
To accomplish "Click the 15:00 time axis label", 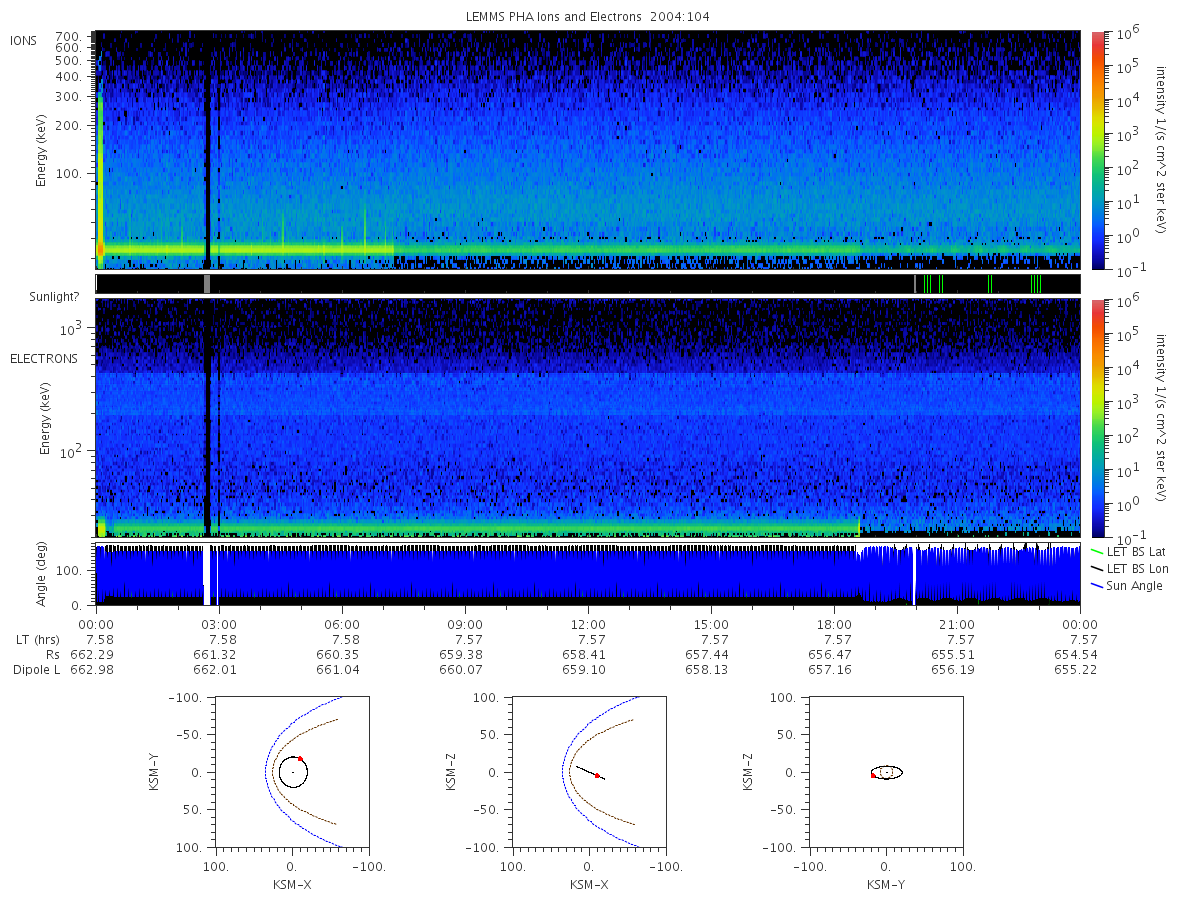I will coord(712,623).
